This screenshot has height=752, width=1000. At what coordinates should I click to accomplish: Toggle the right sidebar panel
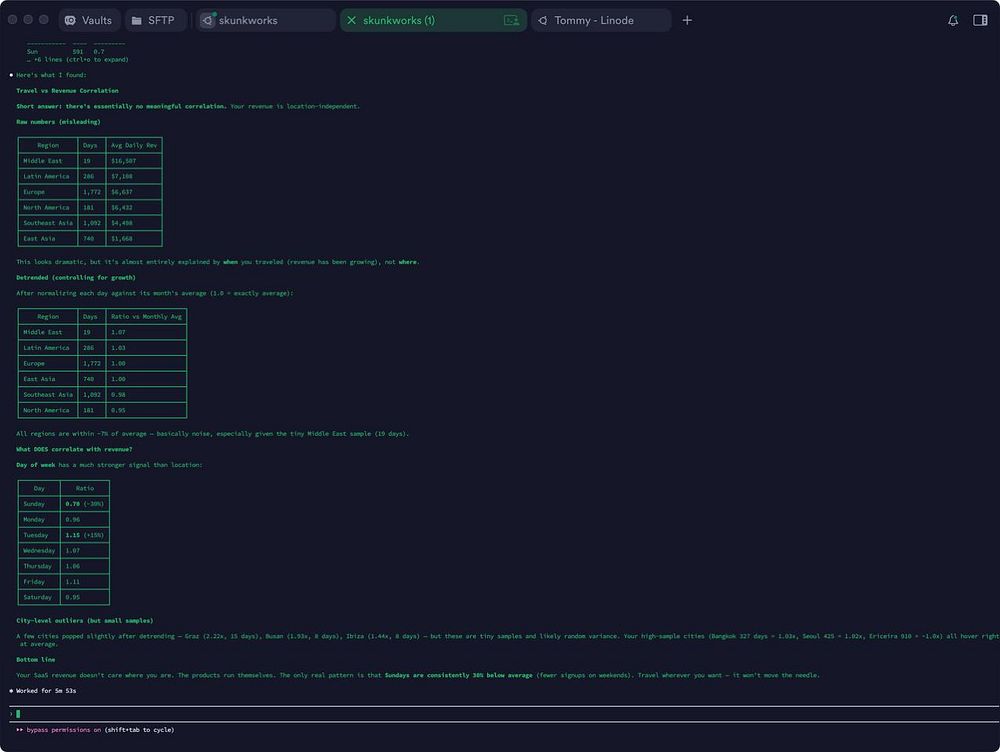980,20
